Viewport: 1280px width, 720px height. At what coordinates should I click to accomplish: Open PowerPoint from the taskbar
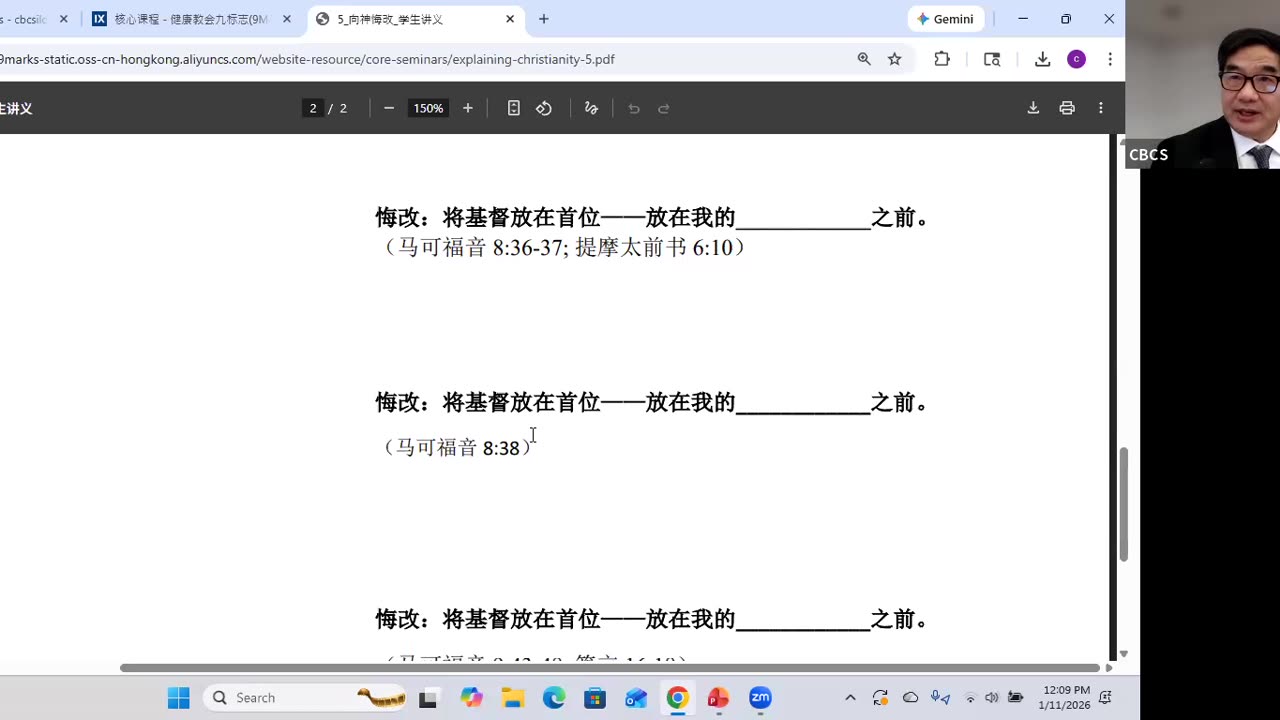(x=718, y=697)
